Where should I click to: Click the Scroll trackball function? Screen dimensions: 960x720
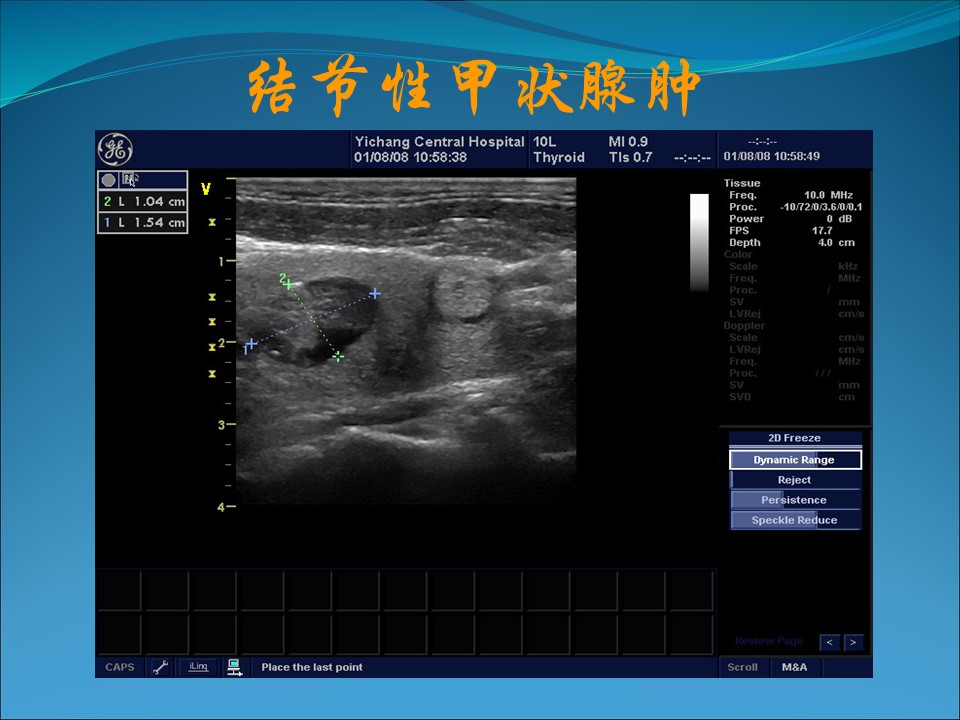(743, 667)
